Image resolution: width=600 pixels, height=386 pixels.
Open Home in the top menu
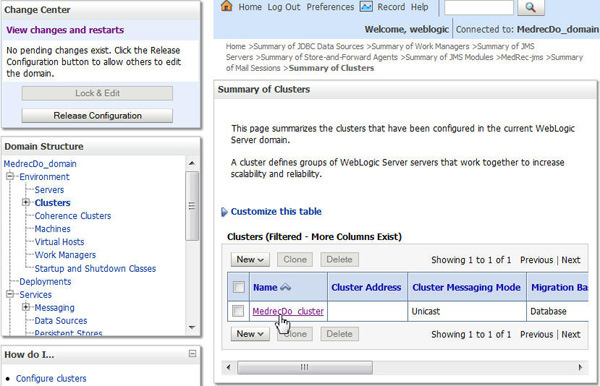[x=250, y=7]
